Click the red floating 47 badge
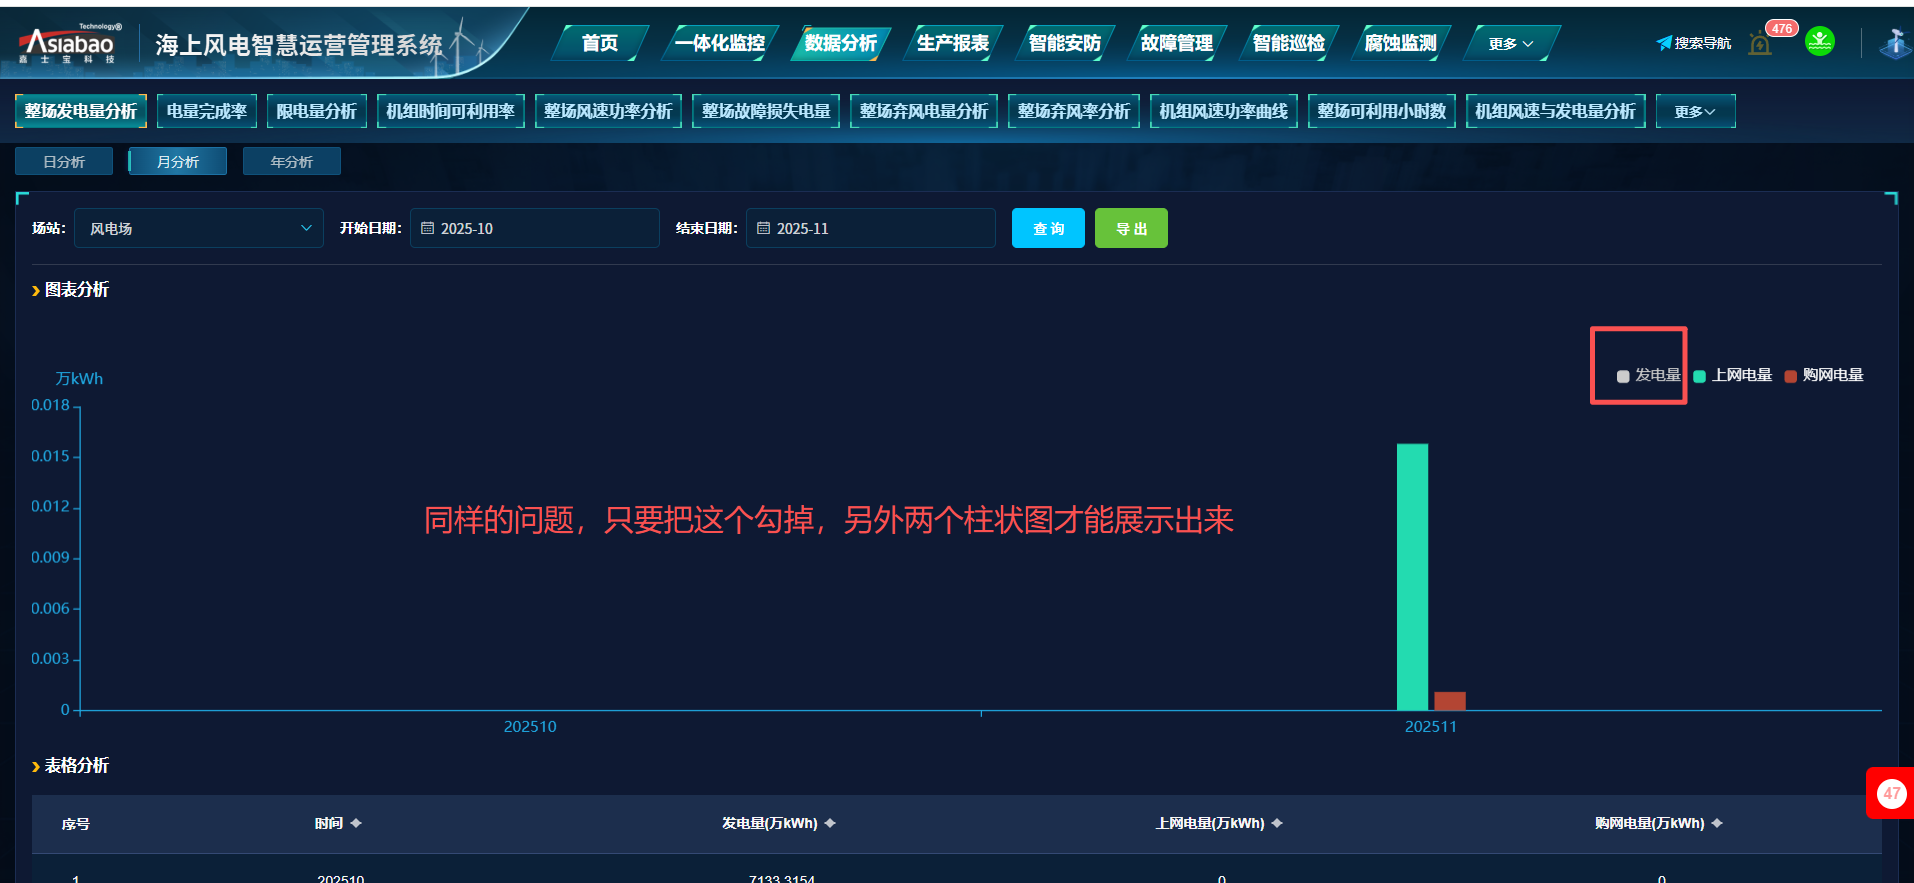 coord(1891,793)
